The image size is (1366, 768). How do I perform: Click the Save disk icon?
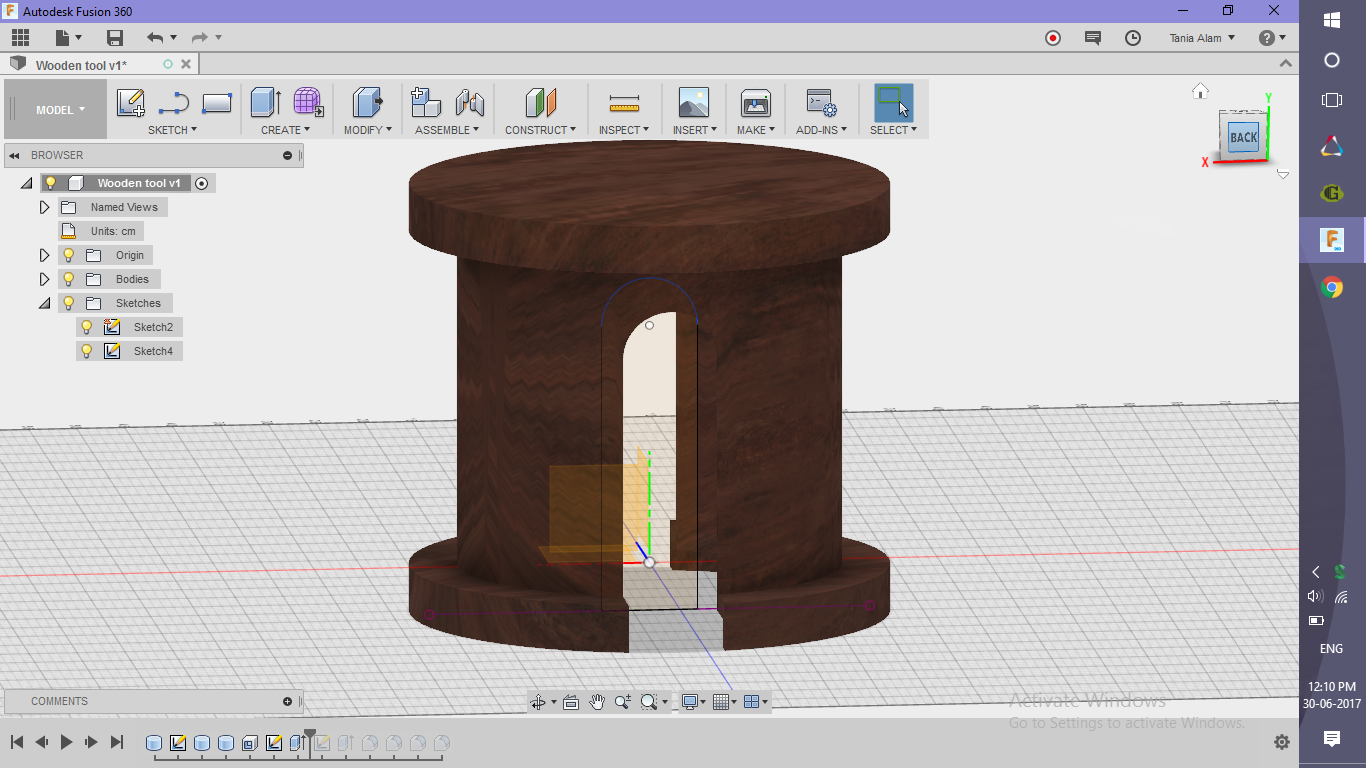pos(115,38)
